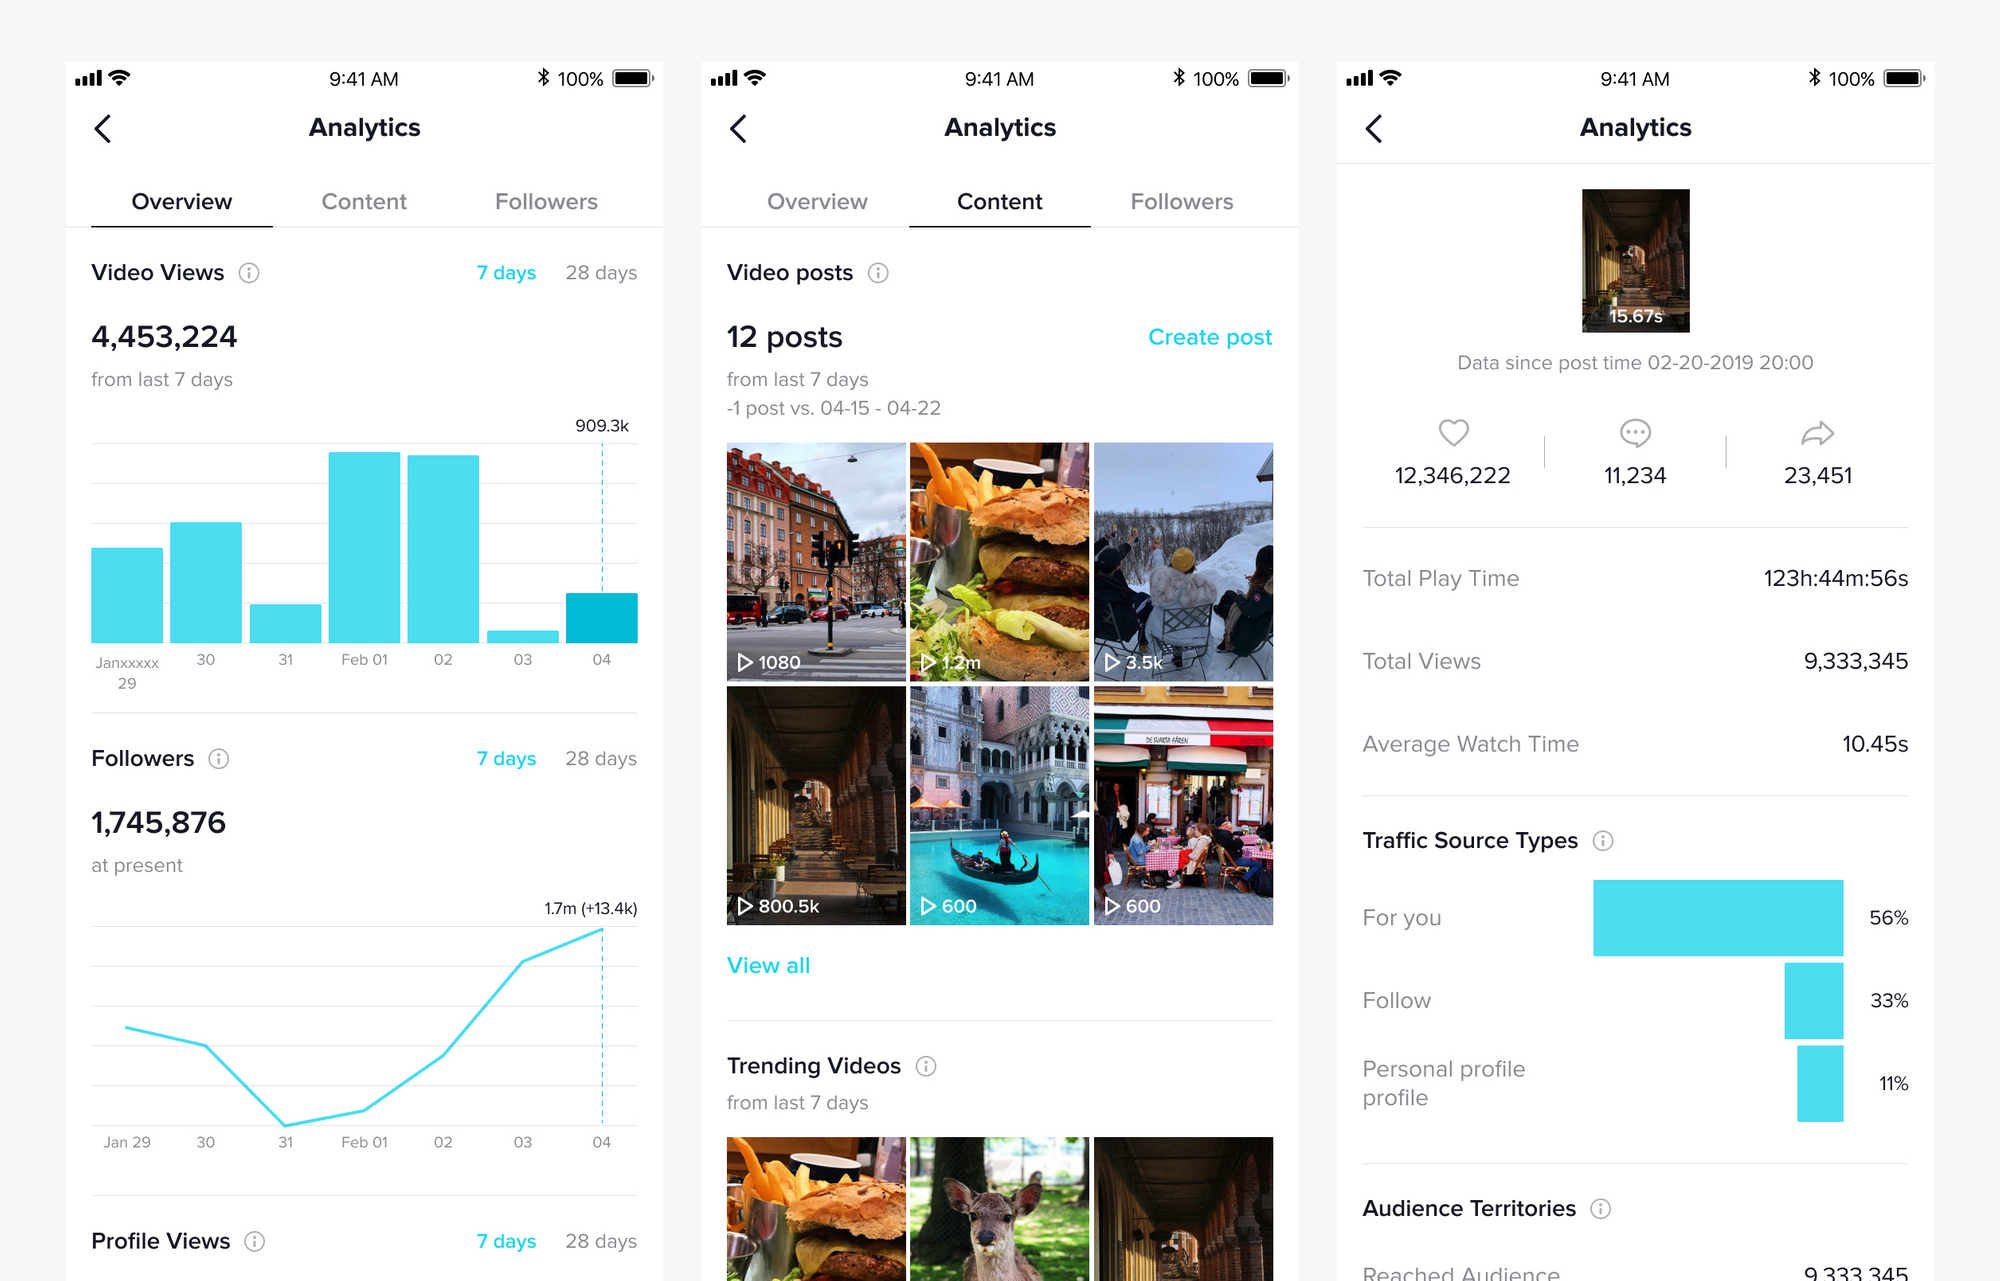The image size is (2000, 1281).
Task: Click Create post button
Action: (x=1210, y=338)
